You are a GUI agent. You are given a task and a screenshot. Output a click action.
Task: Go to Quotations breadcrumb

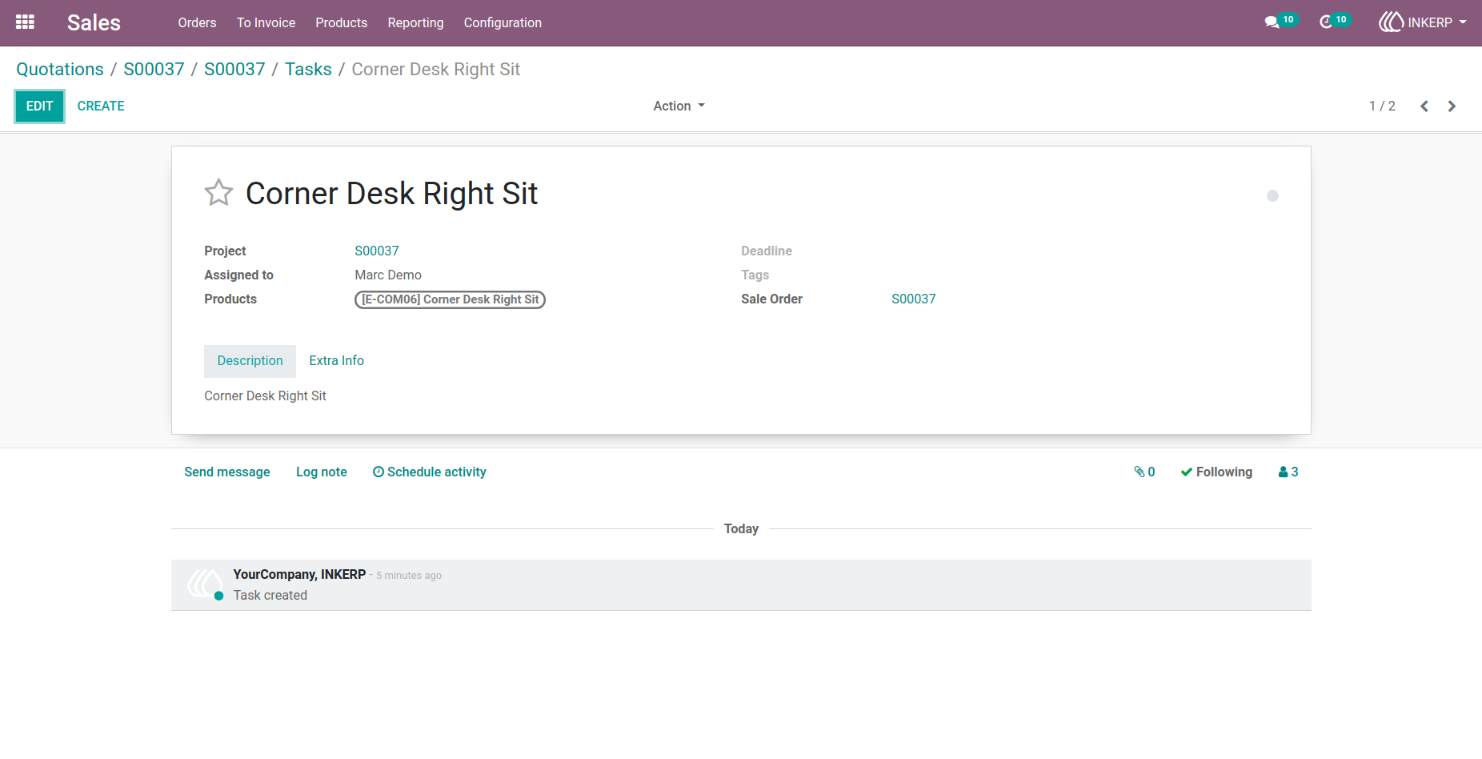tap(60, 69)
